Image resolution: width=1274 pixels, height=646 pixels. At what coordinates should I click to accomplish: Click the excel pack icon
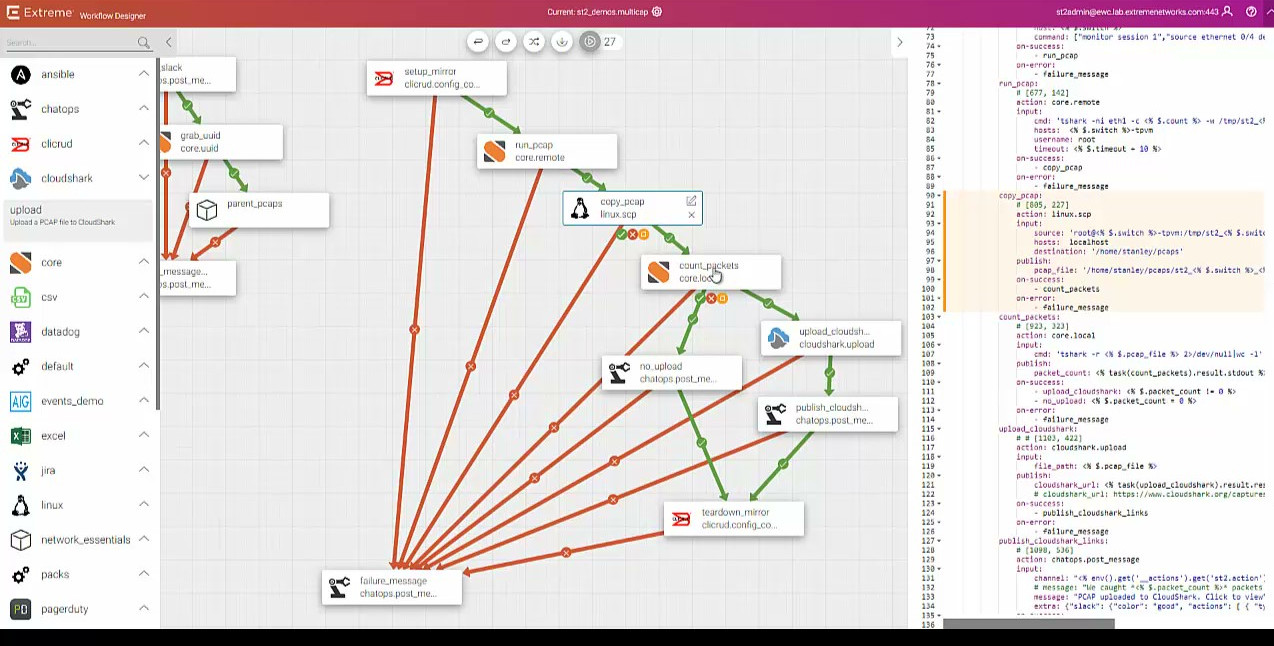coord(20,436)
